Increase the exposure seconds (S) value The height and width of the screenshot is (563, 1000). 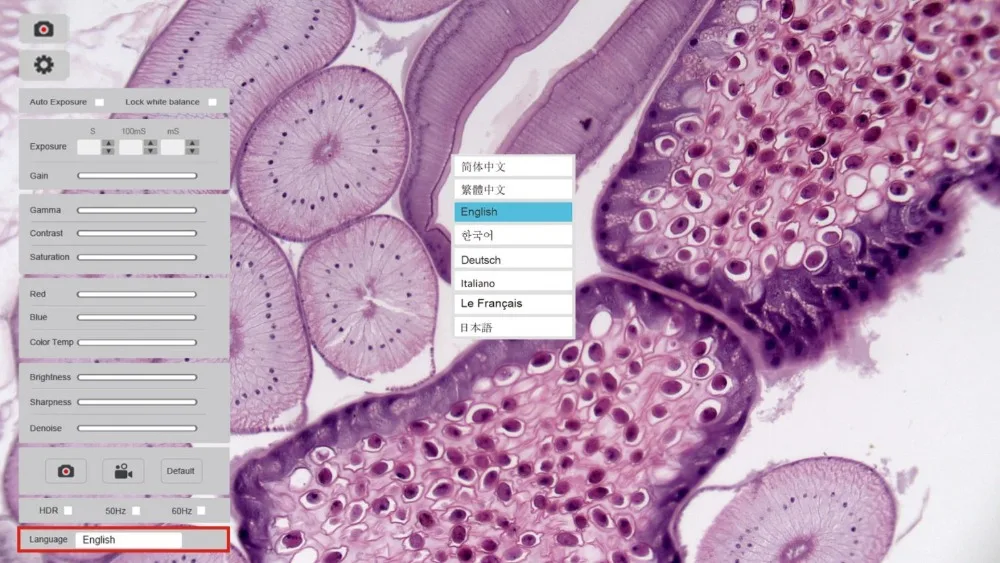click(x=108, y=143)
